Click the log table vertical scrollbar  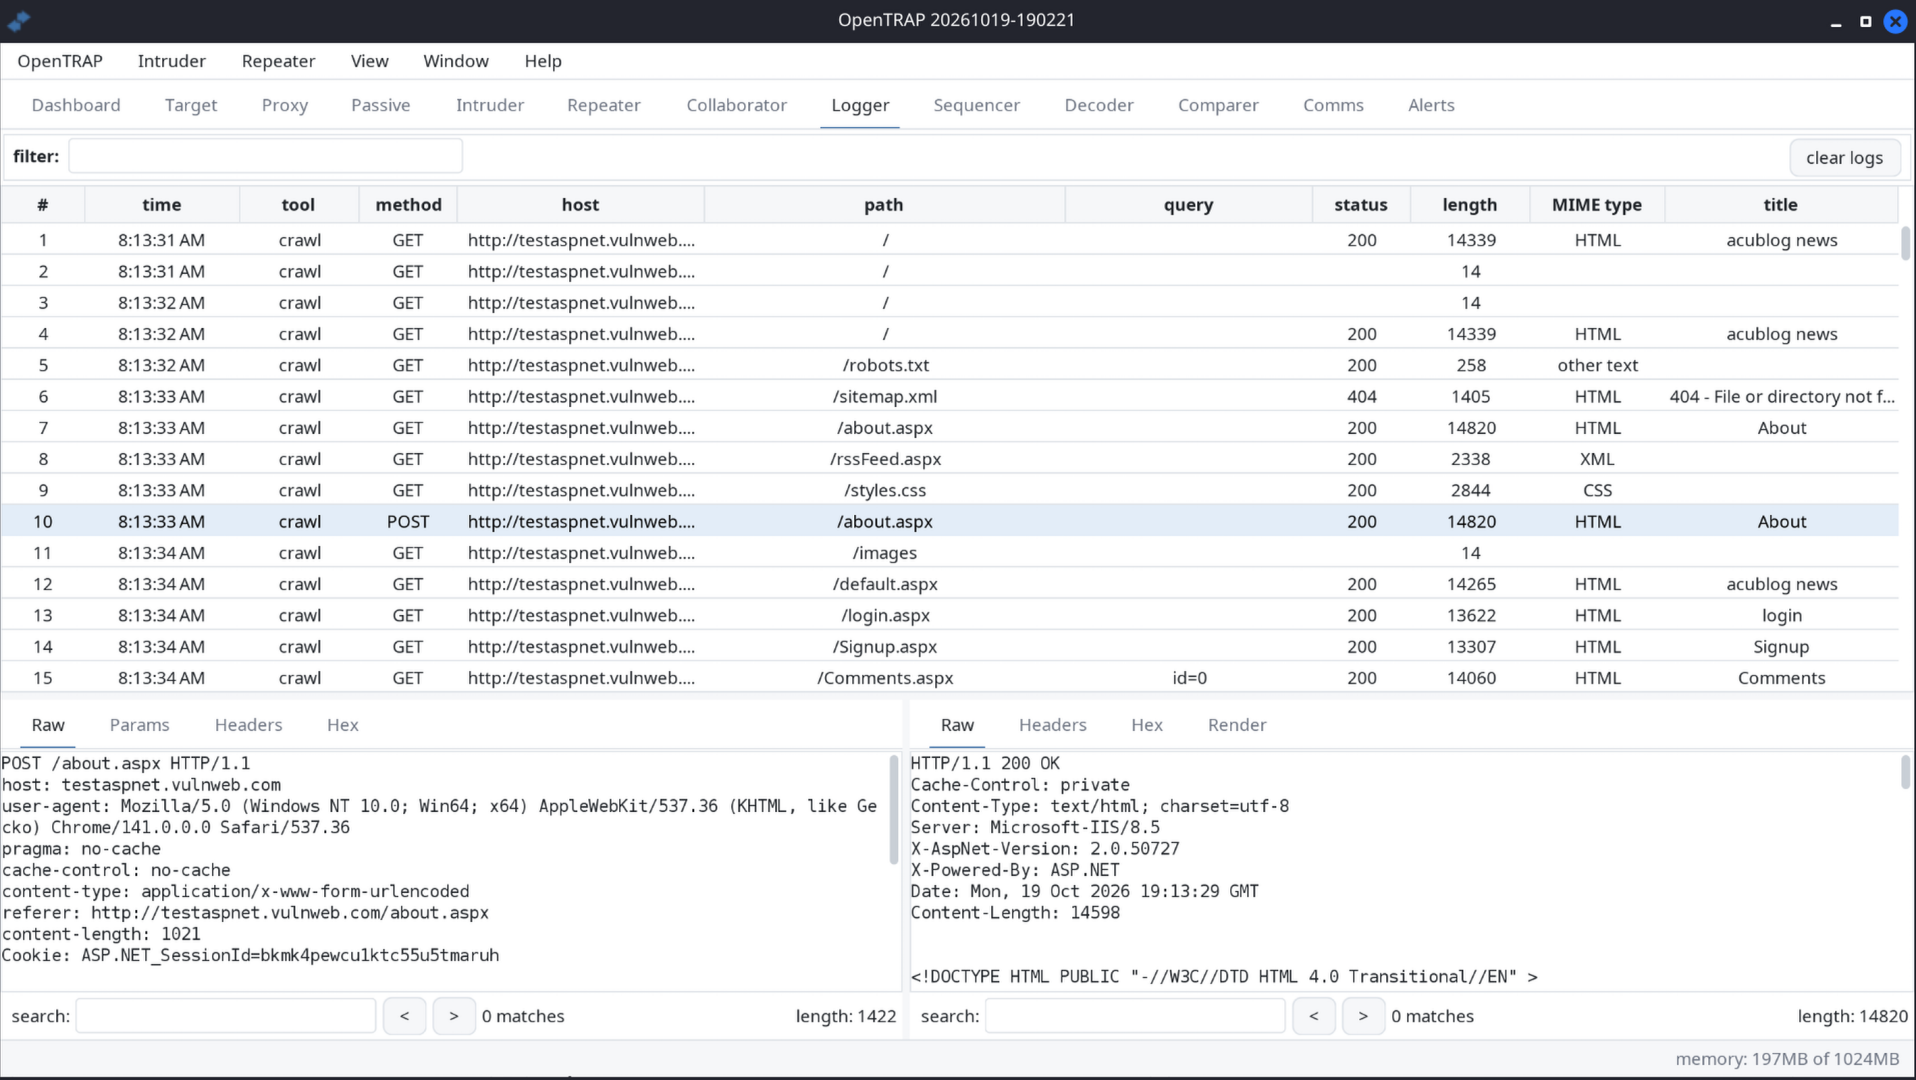click(1905, 243)
